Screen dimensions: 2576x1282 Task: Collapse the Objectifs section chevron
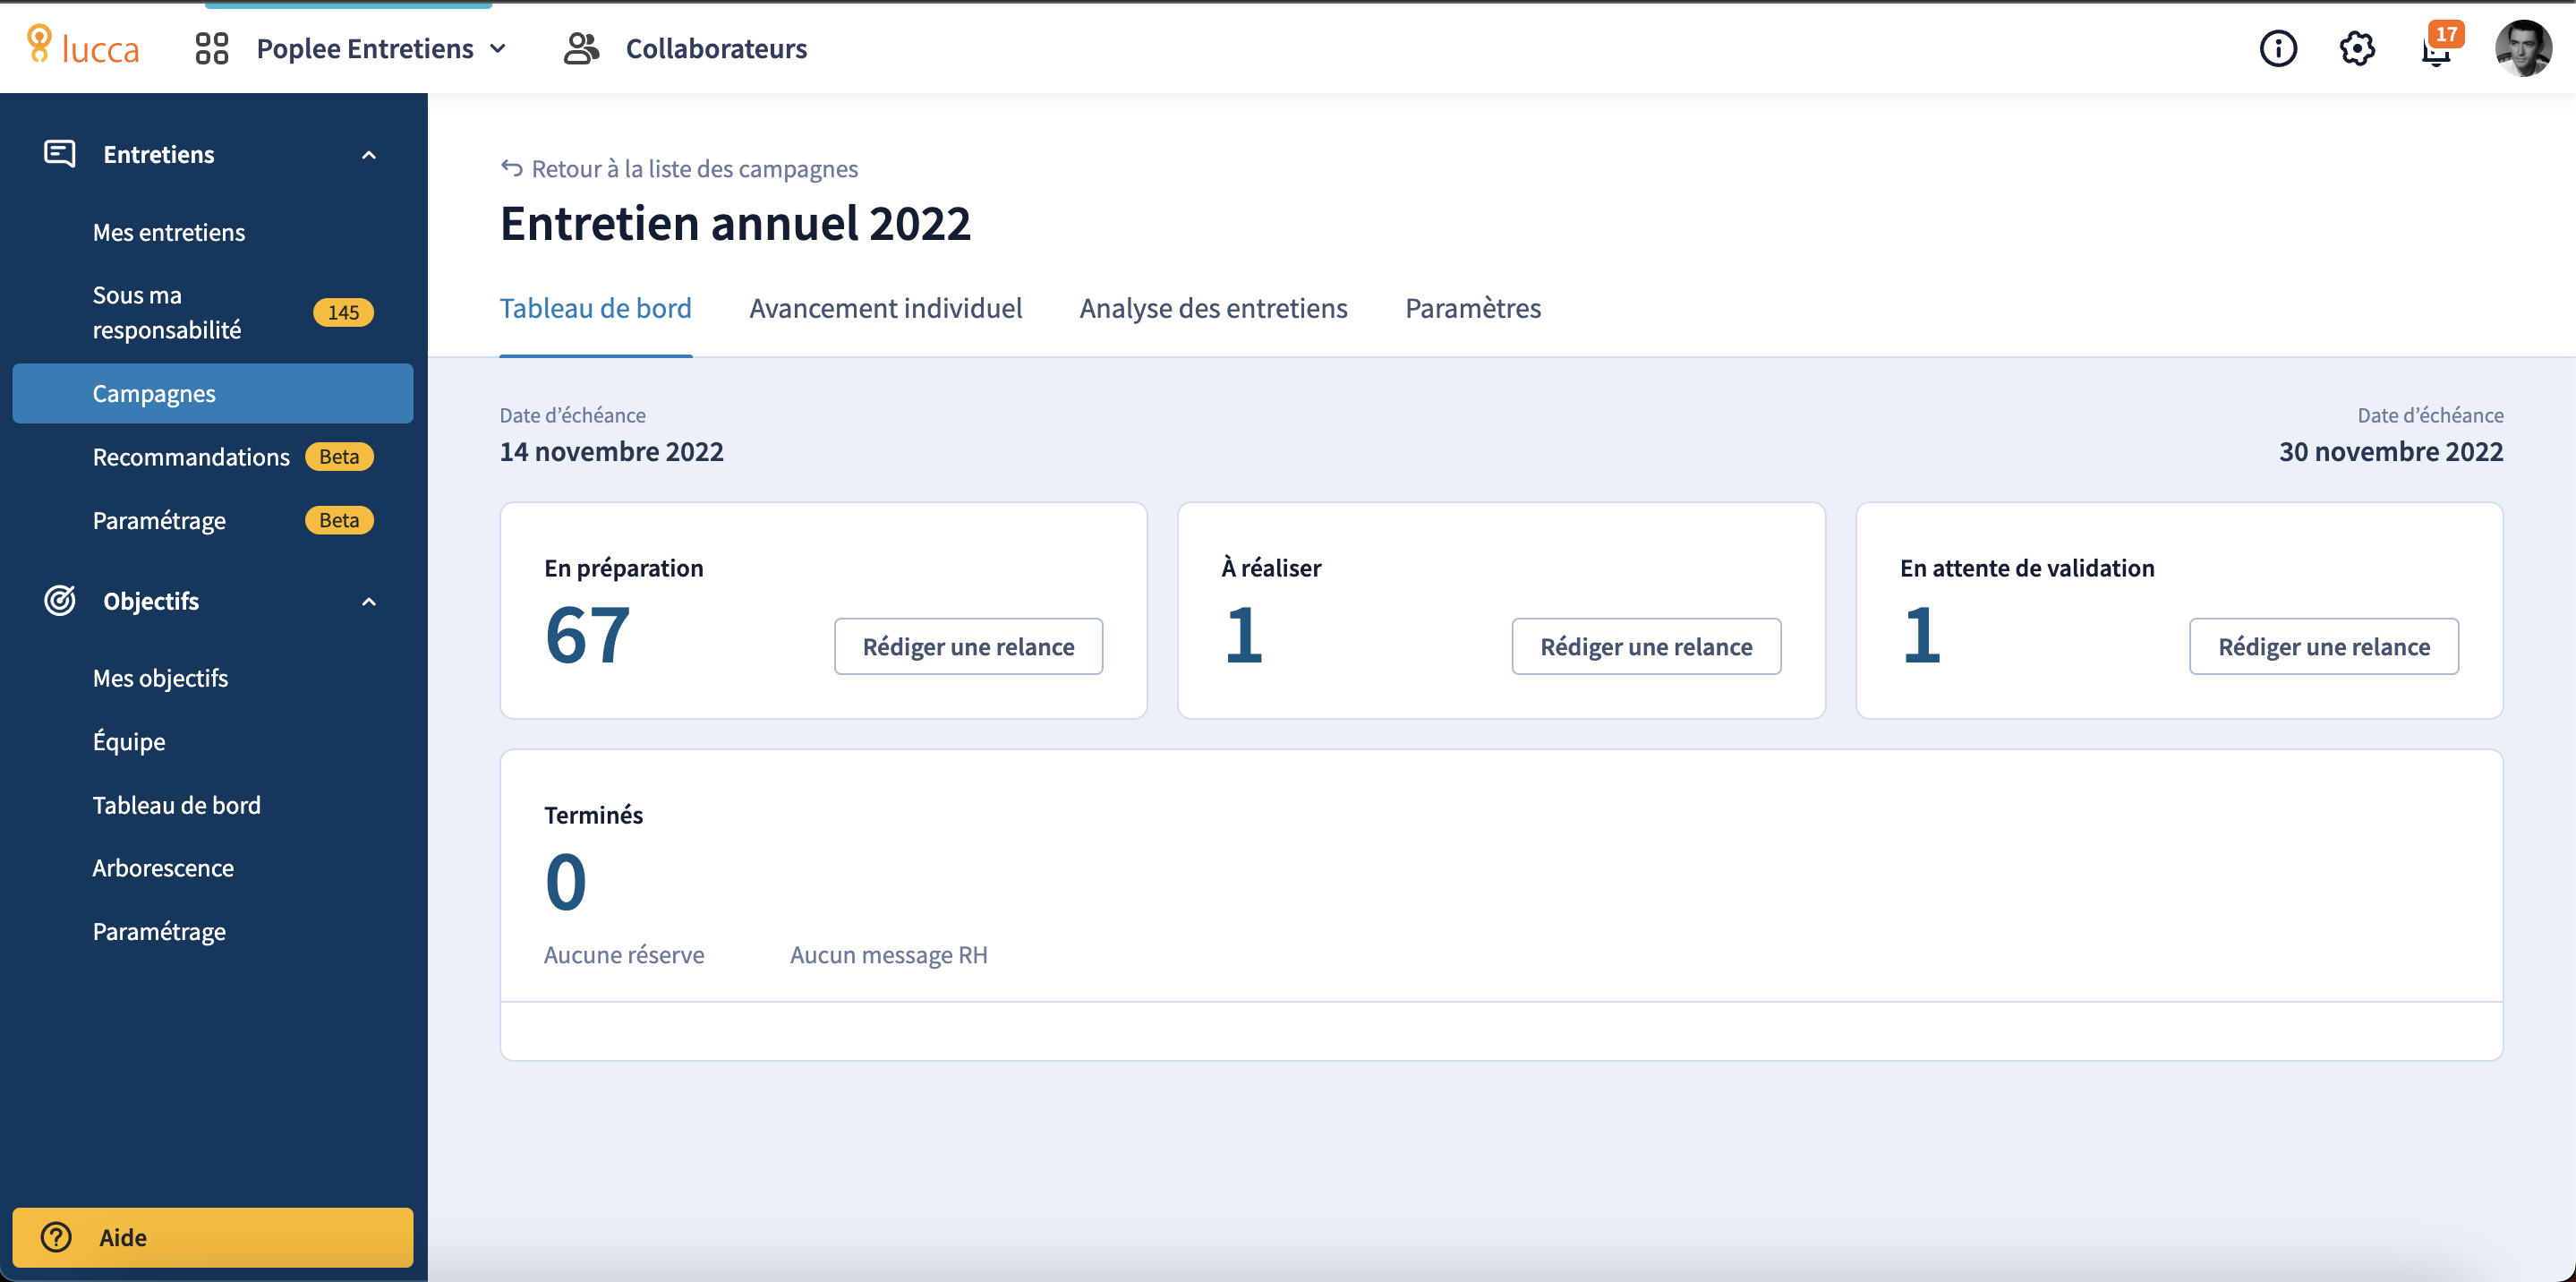(369, 602)
